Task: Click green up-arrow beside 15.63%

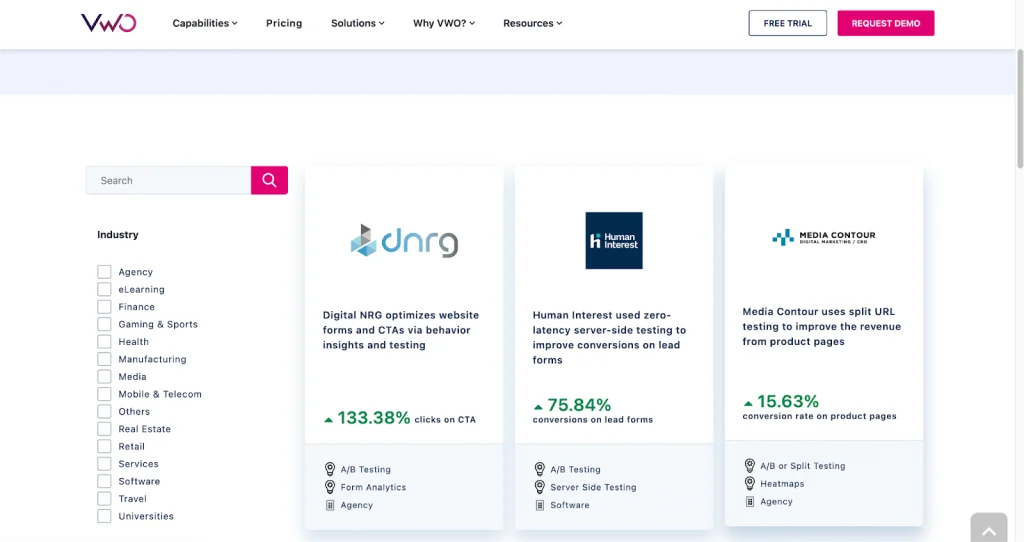Action: tap(748, 403)
